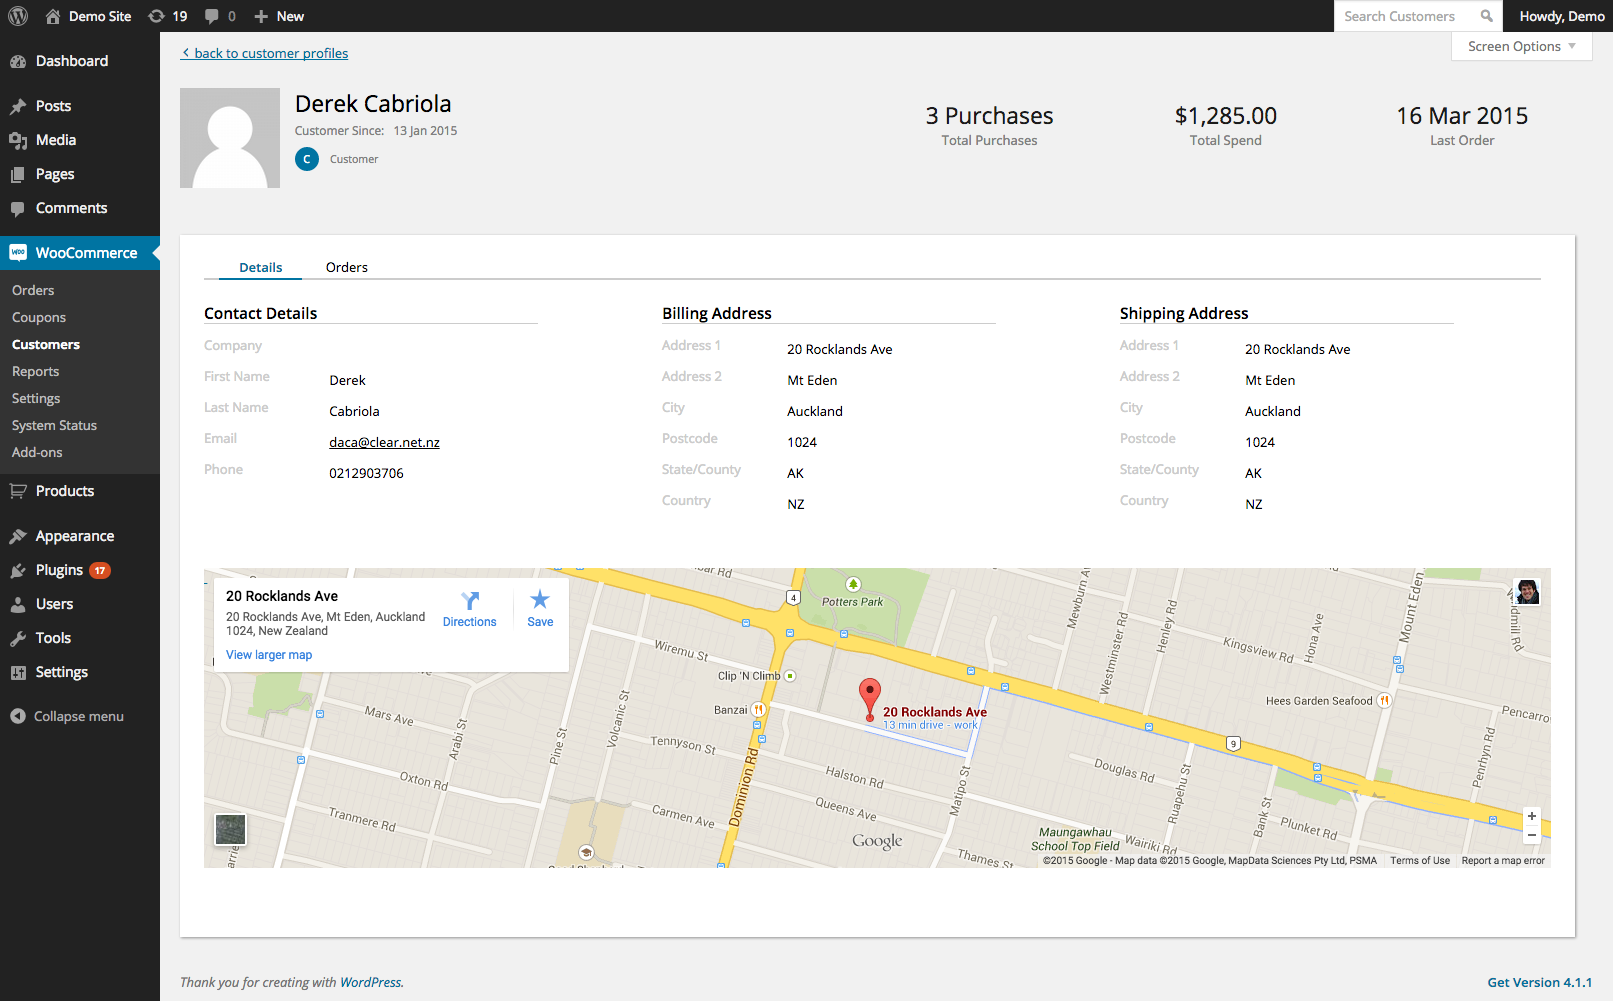Zoom in the map with plus button
Viewport: 1613px width, 1001px height.
click(1531, 816)
